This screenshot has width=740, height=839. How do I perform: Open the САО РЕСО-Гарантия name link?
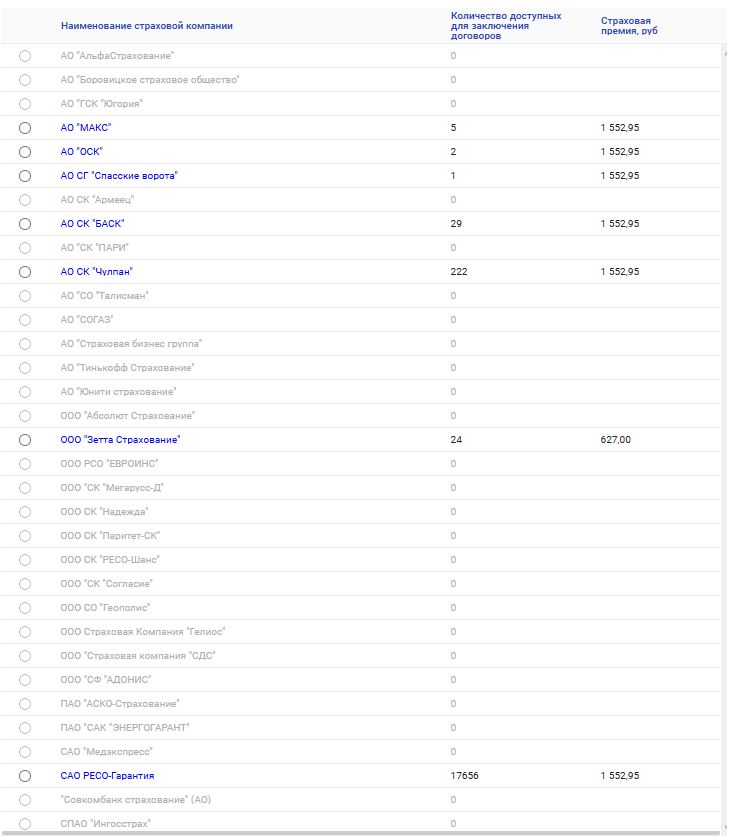(x=107, y=776)
